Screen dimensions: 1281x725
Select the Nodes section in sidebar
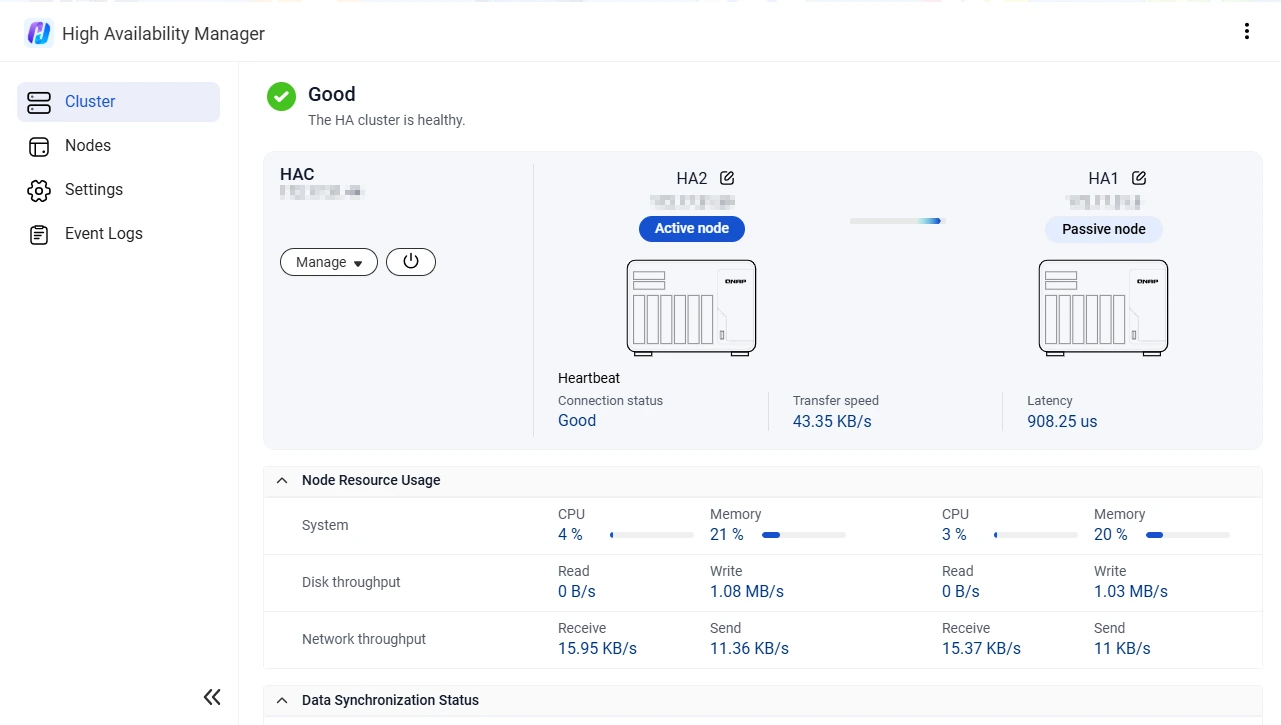tap(88, 145)
